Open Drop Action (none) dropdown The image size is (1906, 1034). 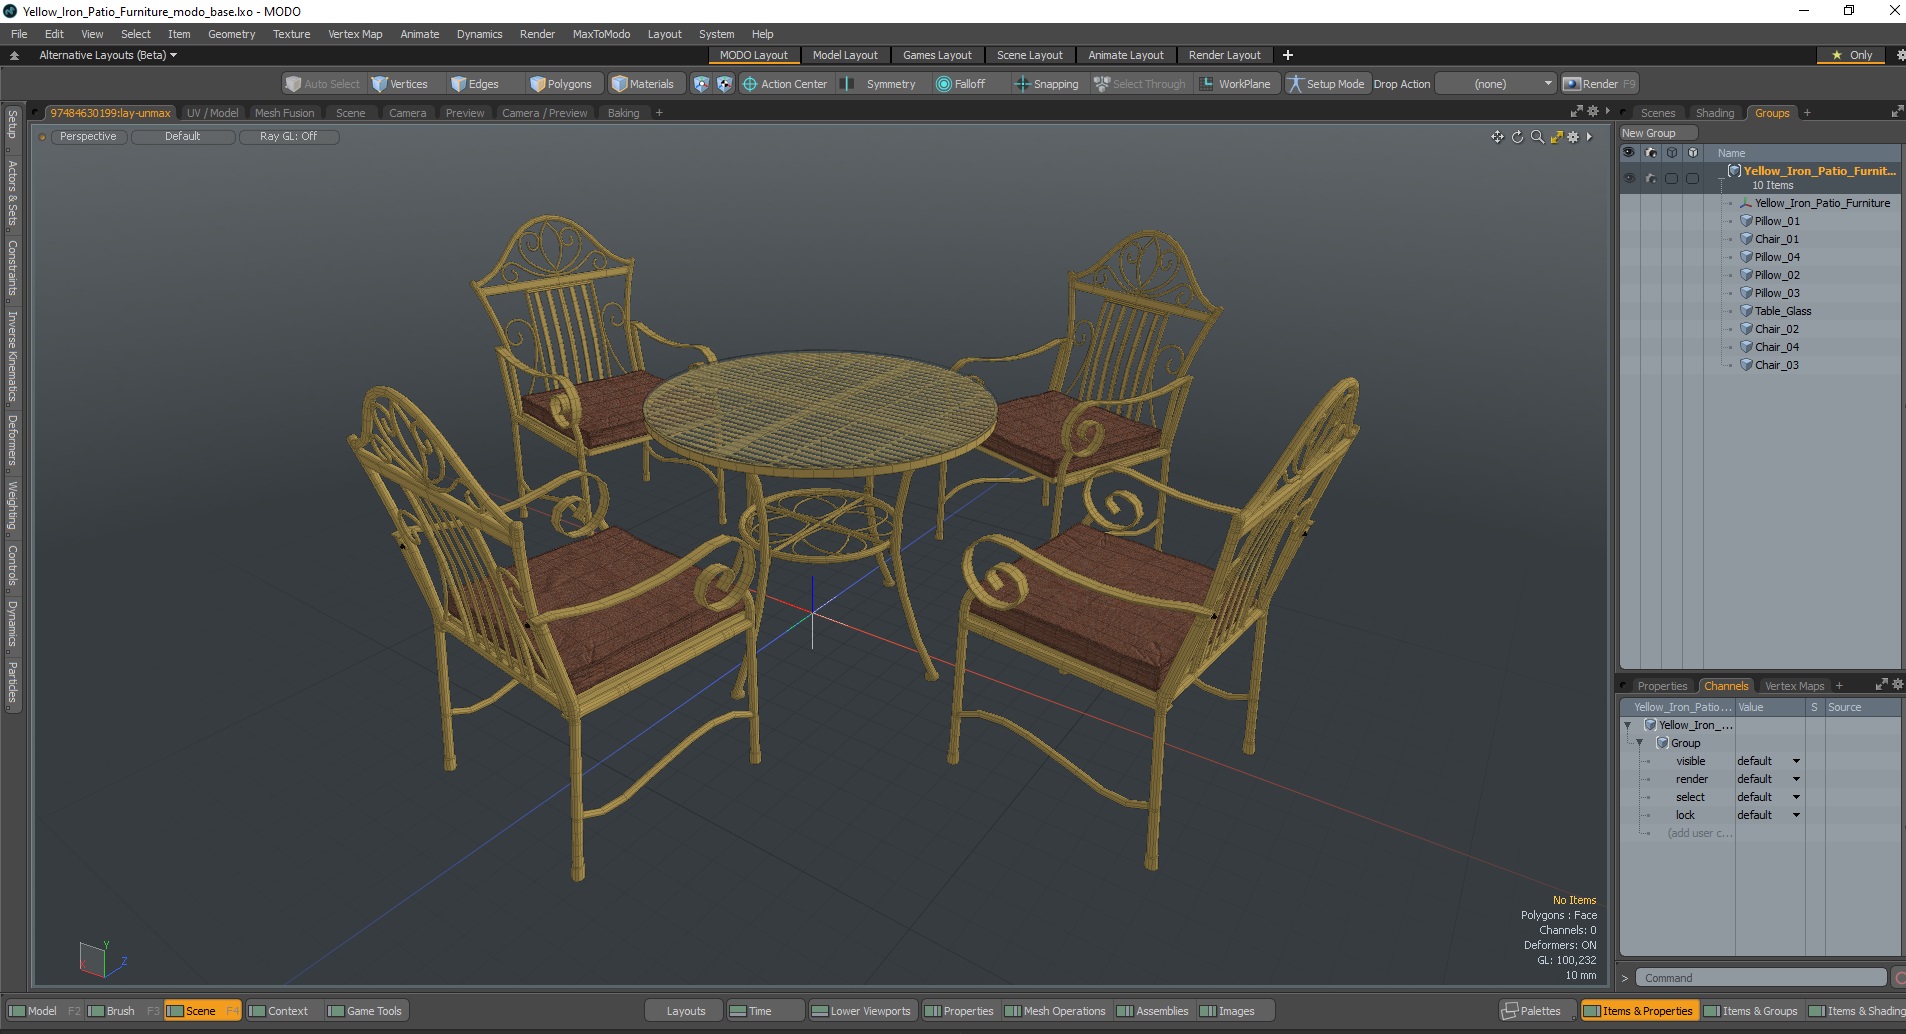point(1496,84)
